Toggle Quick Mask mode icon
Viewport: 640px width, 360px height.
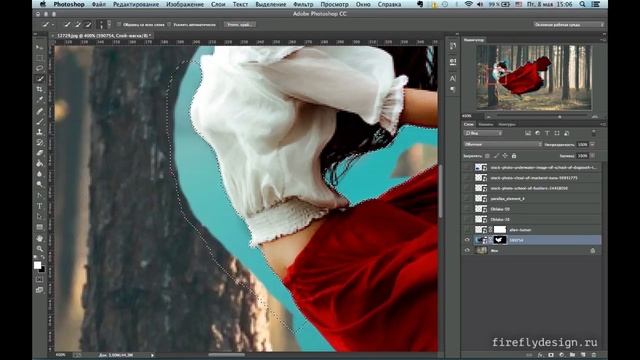[40, 280]
